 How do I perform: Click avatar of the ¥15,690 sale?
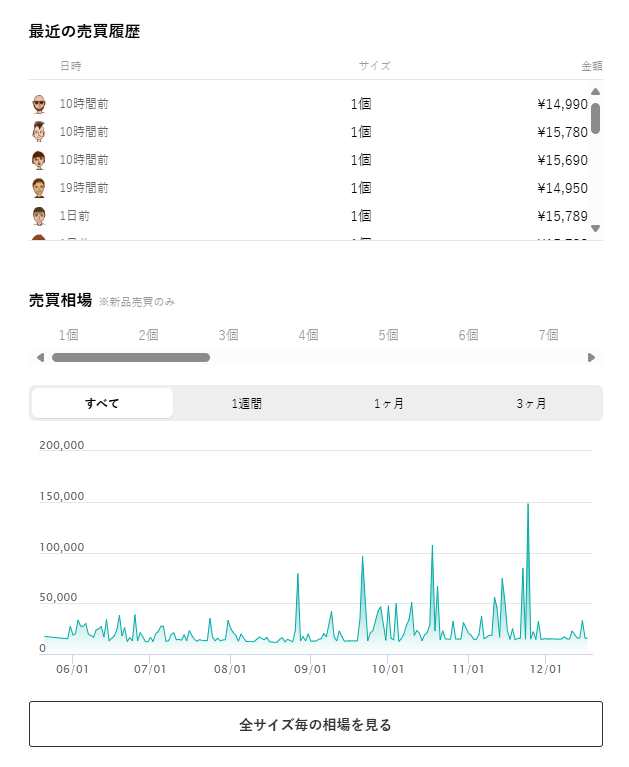[x=39, y=160]
